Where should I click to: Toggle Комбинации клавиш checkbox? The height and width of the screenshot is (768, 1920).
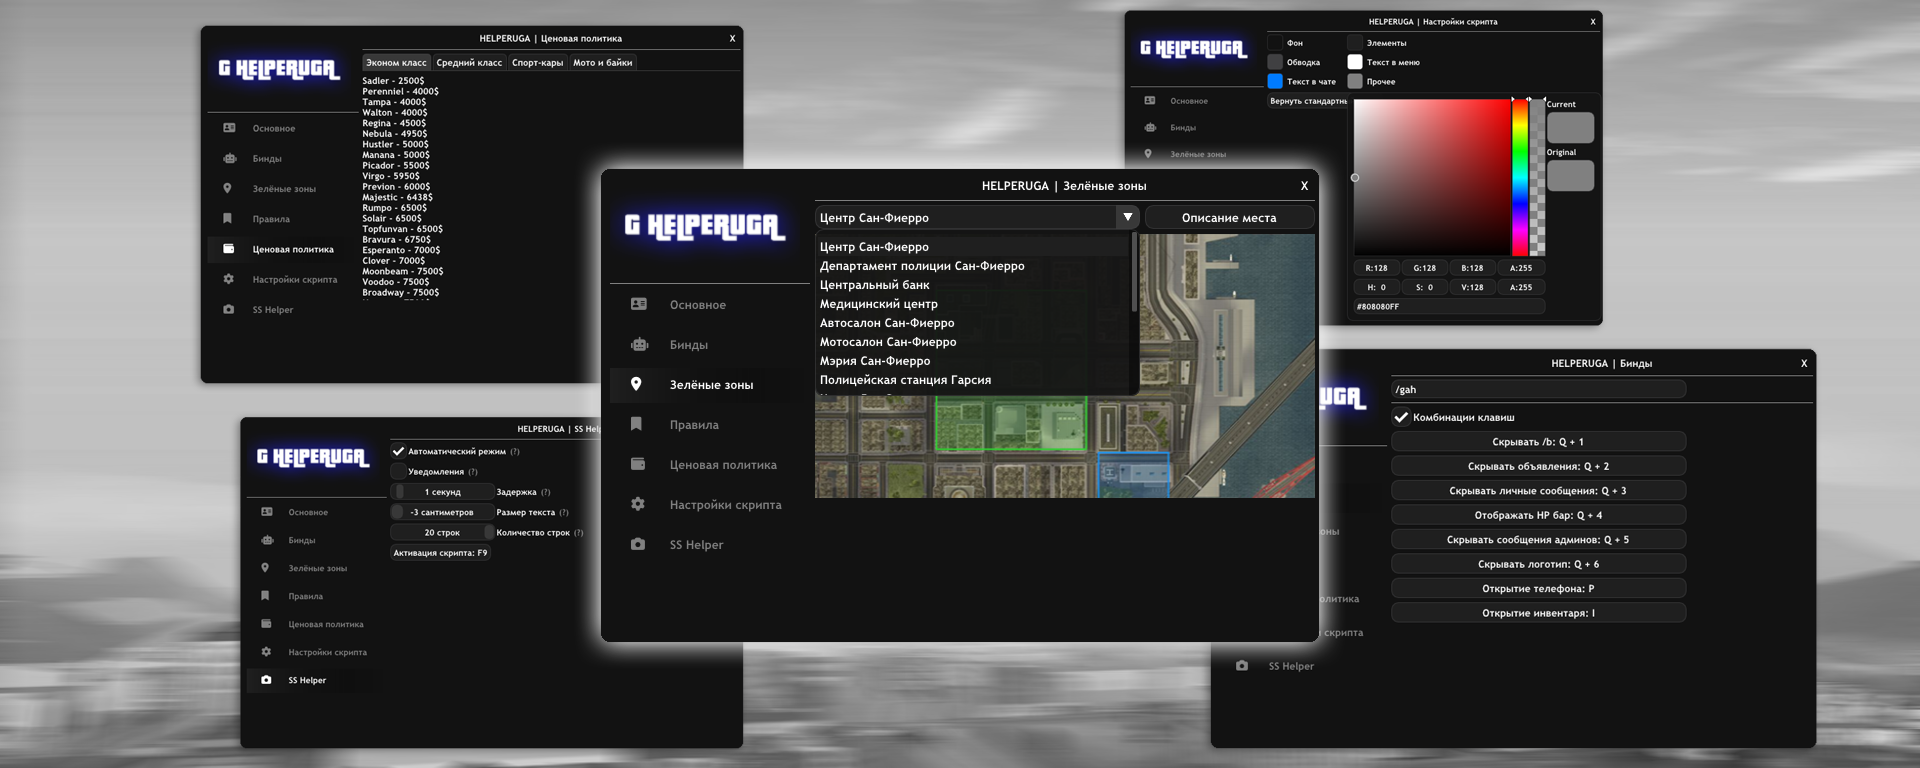point(1401,417)
